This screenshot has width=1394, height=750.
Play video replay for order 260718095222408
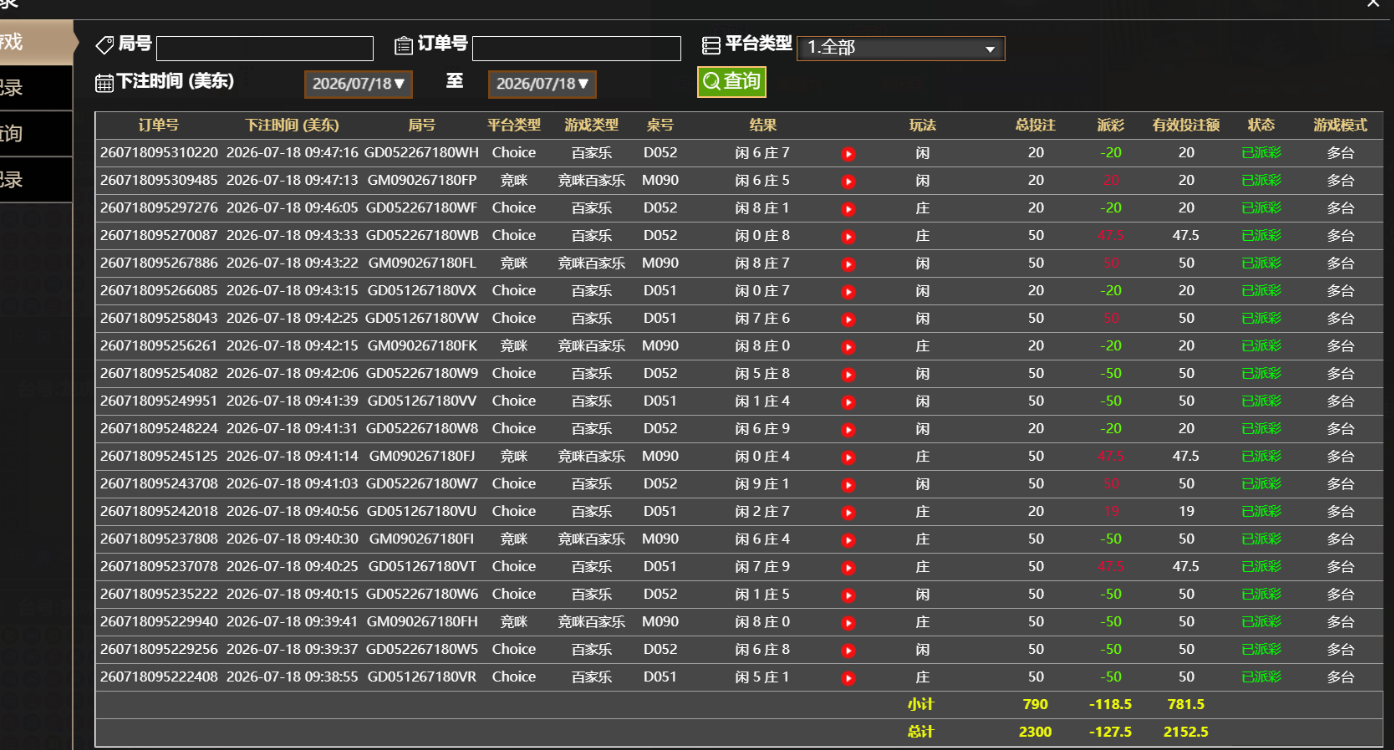tap(848, 678)
